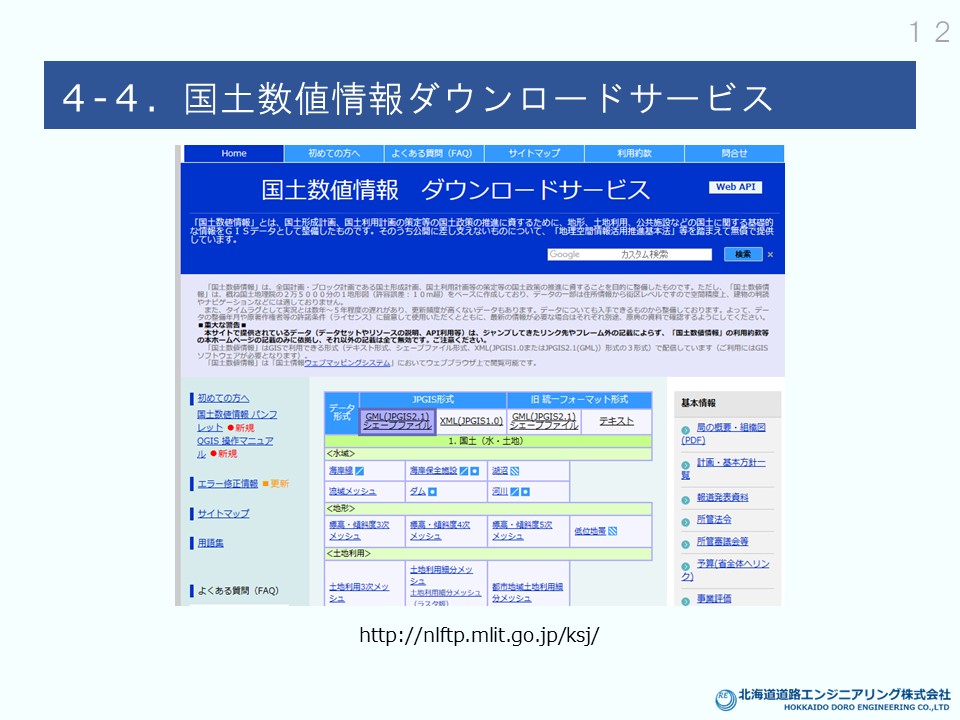
Task: Click the bullet icon beside 報道発表資料
Action: [x=686, y=499]
